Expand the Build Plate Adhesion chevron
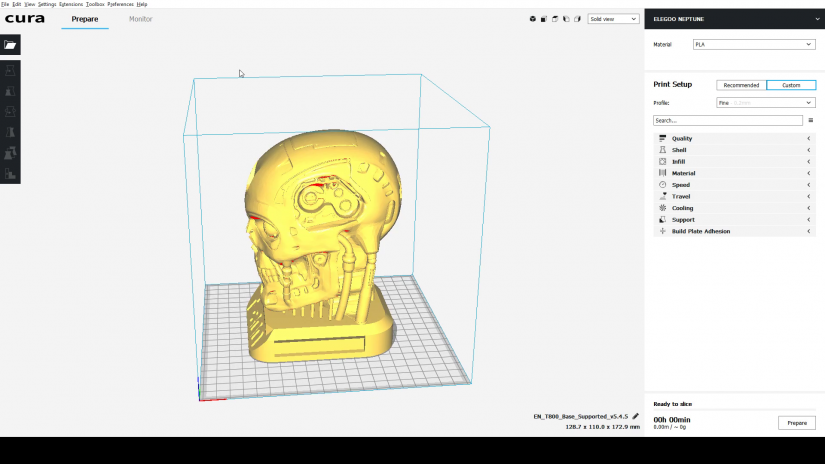This screenshot has width=825, height=464. click(809, 231)
